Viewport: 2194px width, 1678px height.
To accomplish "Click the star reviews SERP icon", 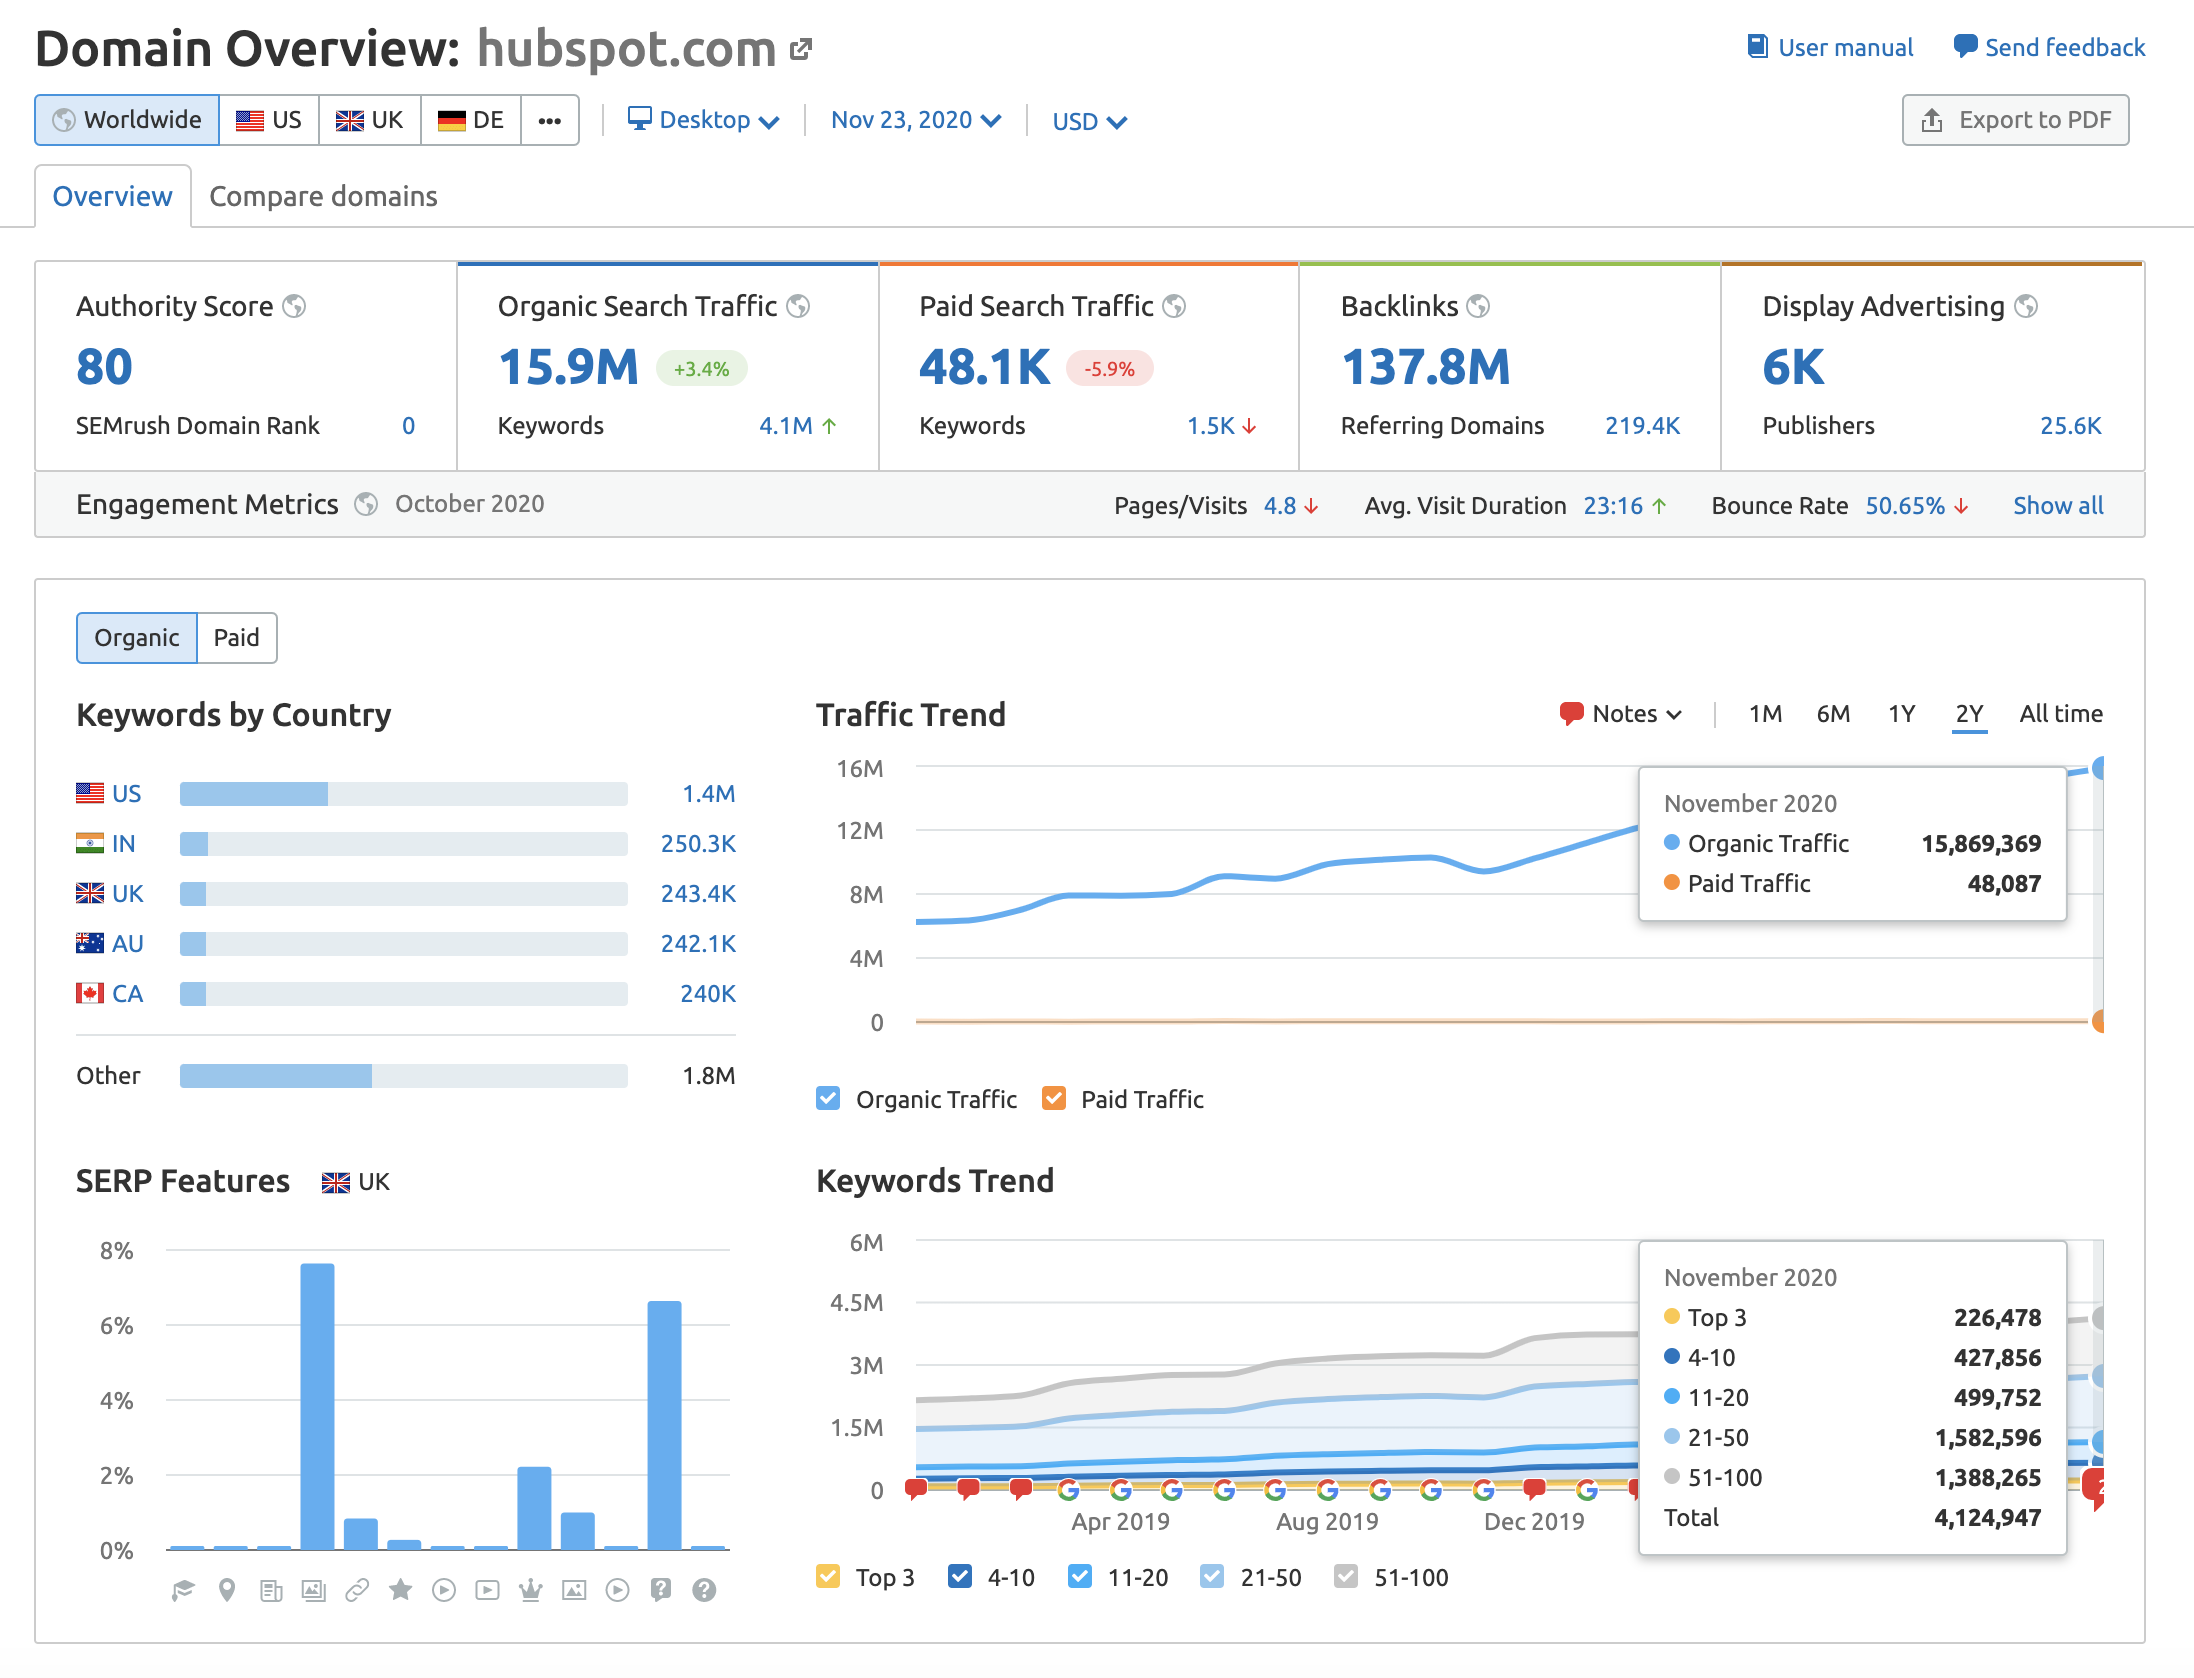I will (x=400, y=1589).
